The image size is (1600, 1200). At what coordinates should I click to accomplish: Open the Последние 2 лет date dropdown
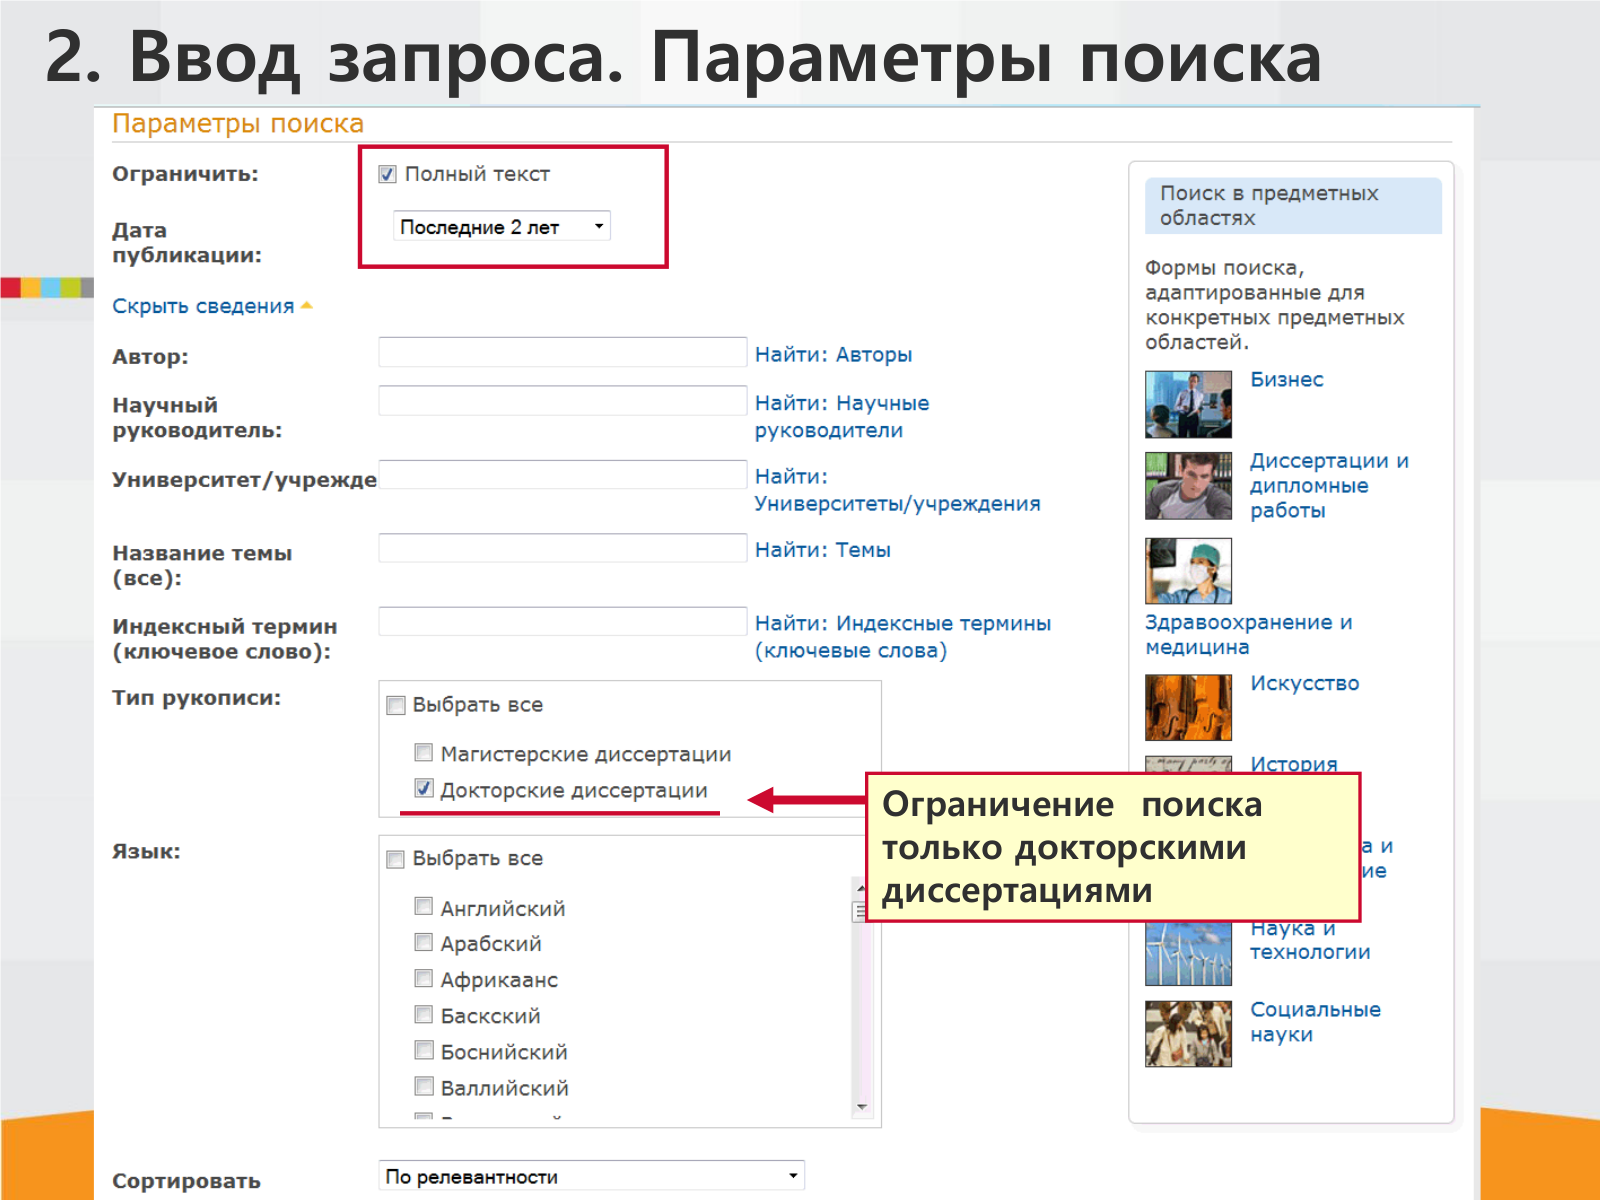pyautogui.click(x=501, y=226)
